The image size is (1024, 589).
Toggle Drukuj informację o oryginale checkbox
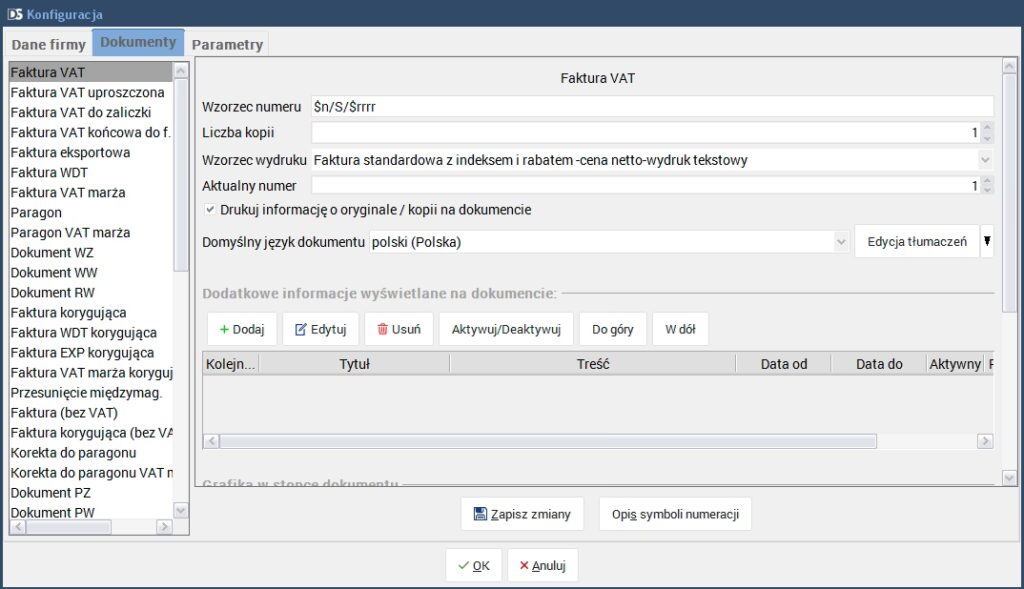(x=210, y=210)
